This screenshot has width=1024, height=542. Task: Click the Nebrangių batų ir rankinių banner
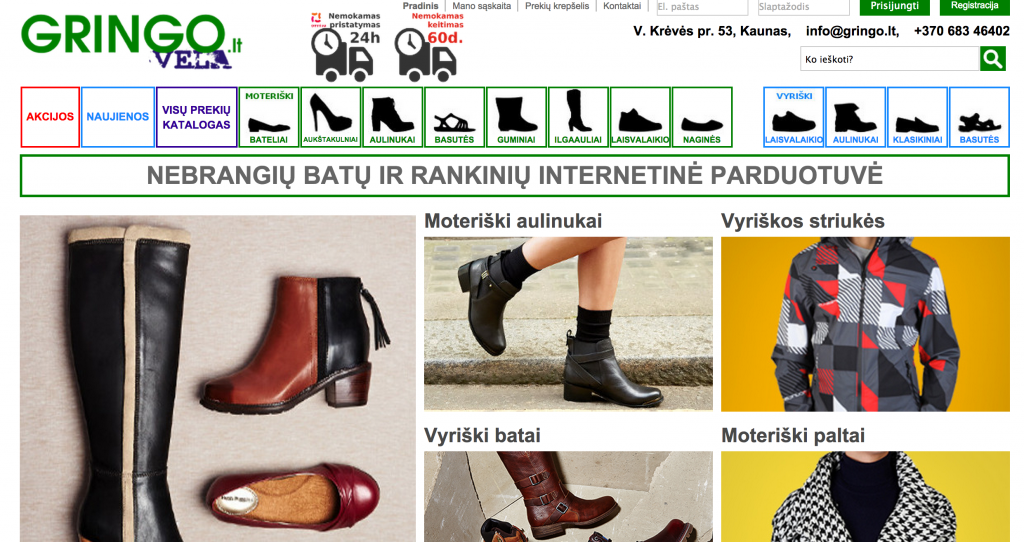tap(515, 175)
